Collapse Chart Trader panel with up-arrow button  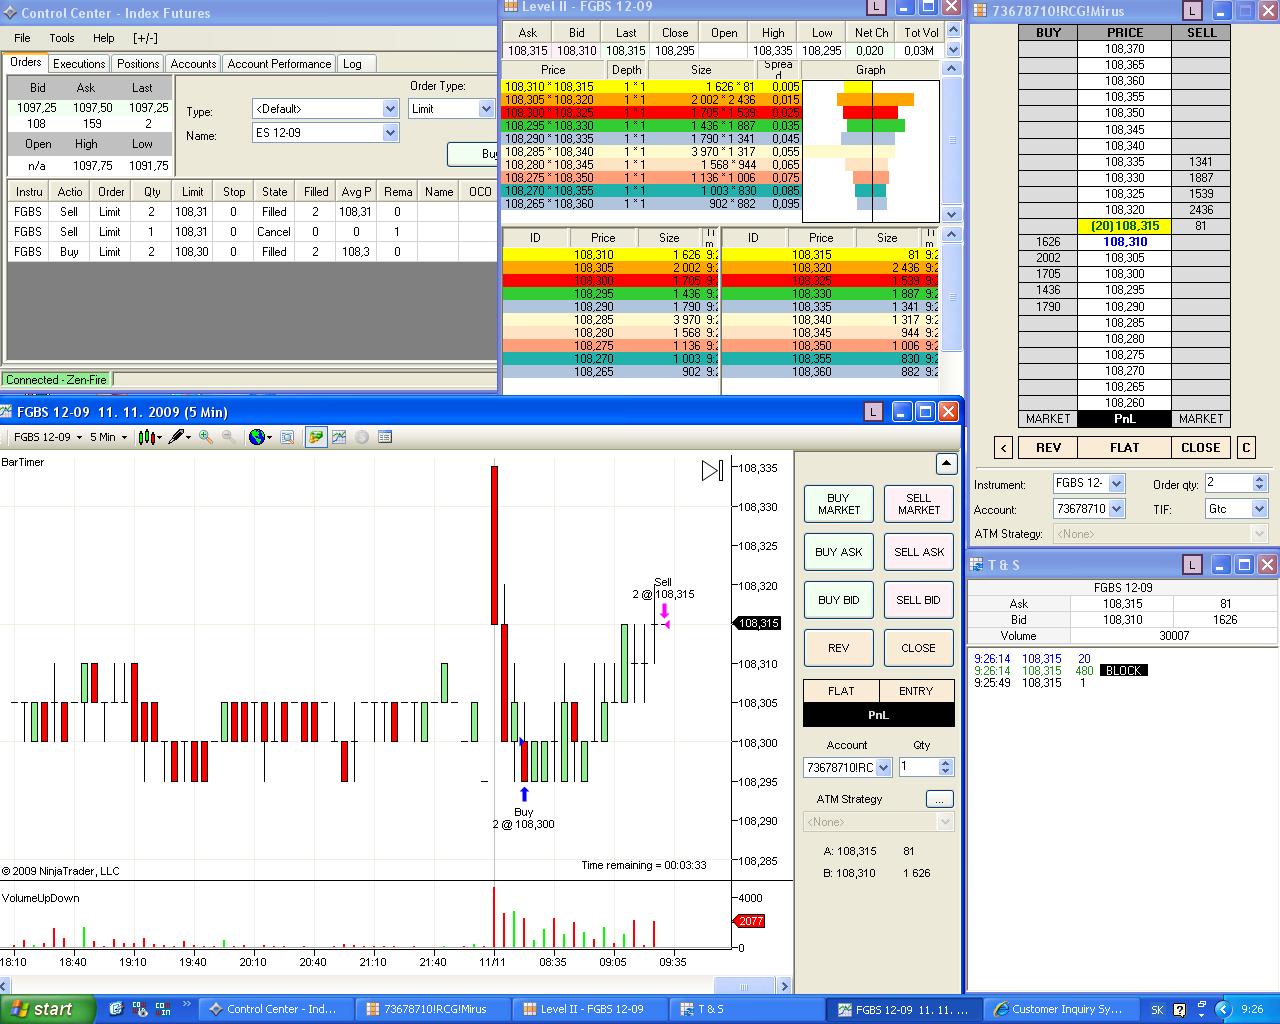point(946,463)
